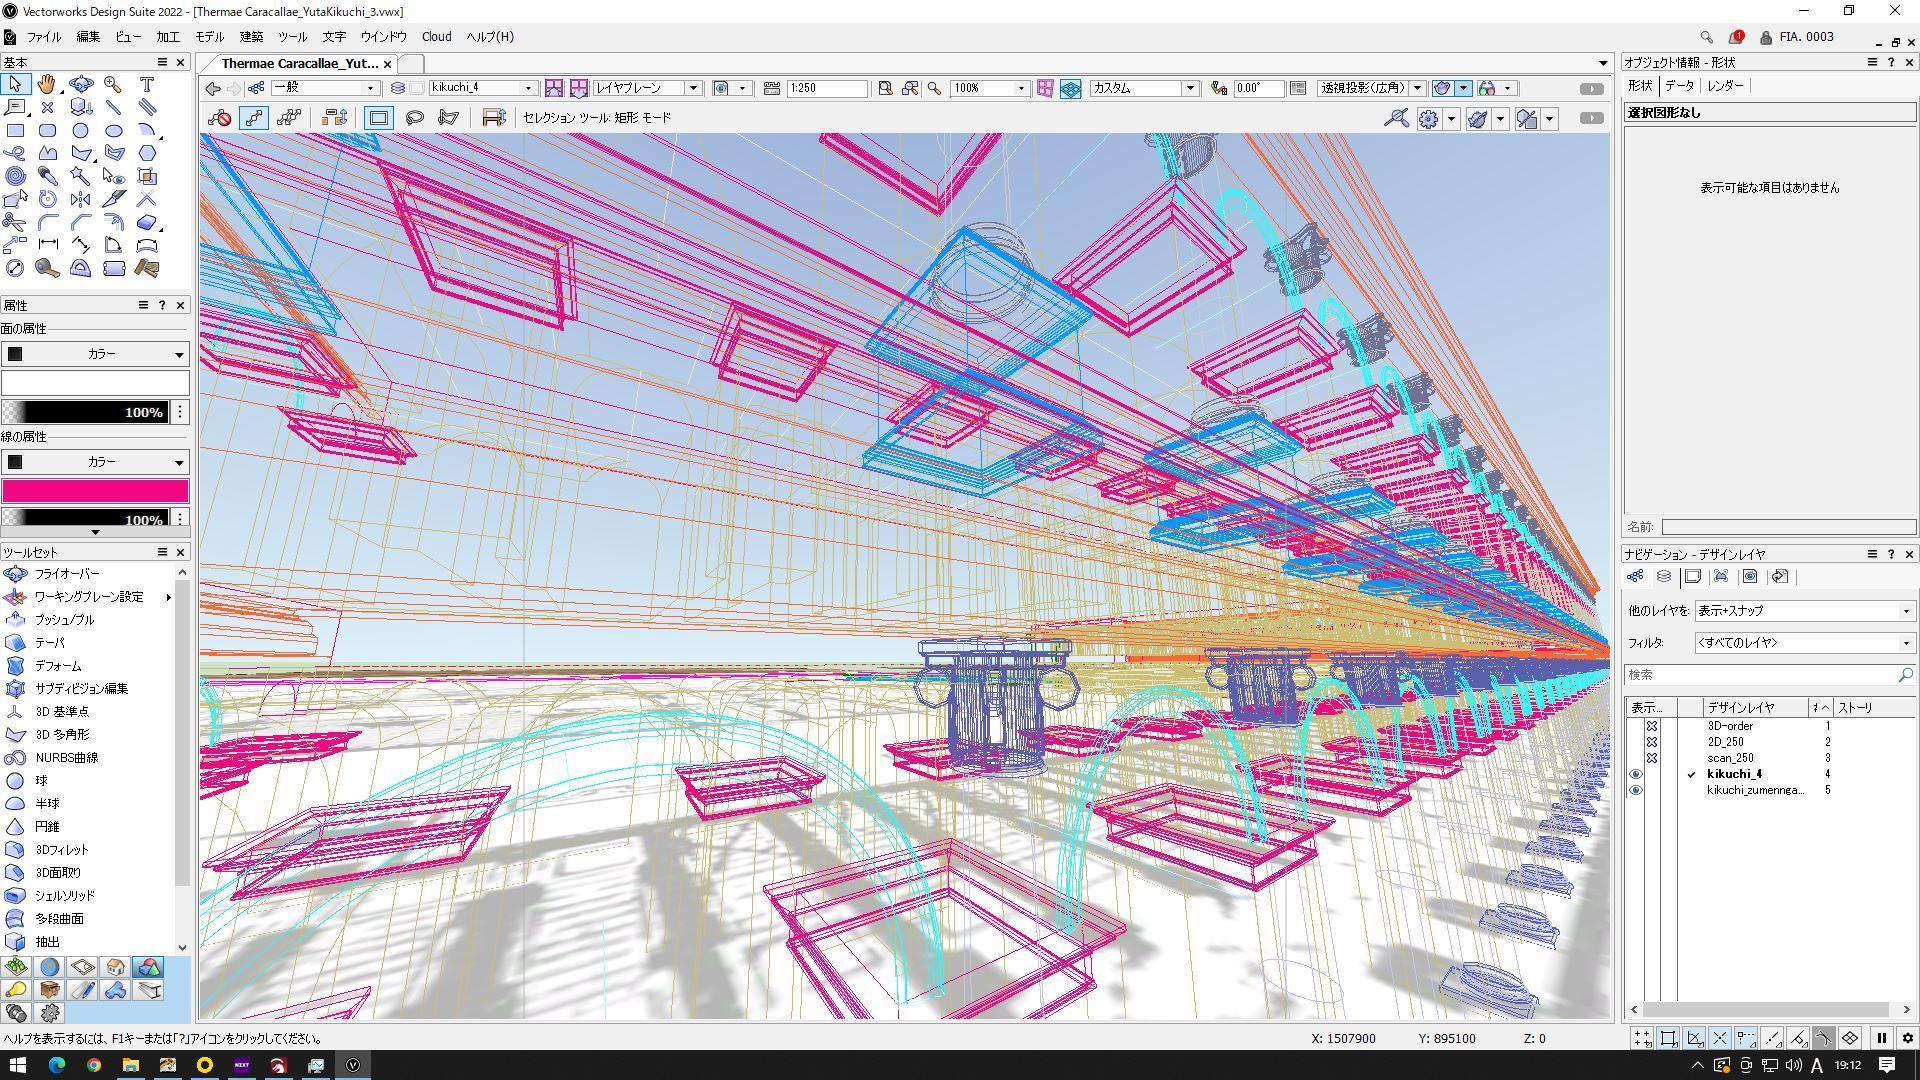Screen dimensions: 1920x1080
Task: Select the Mirror tool
Action: pos(80,199)
